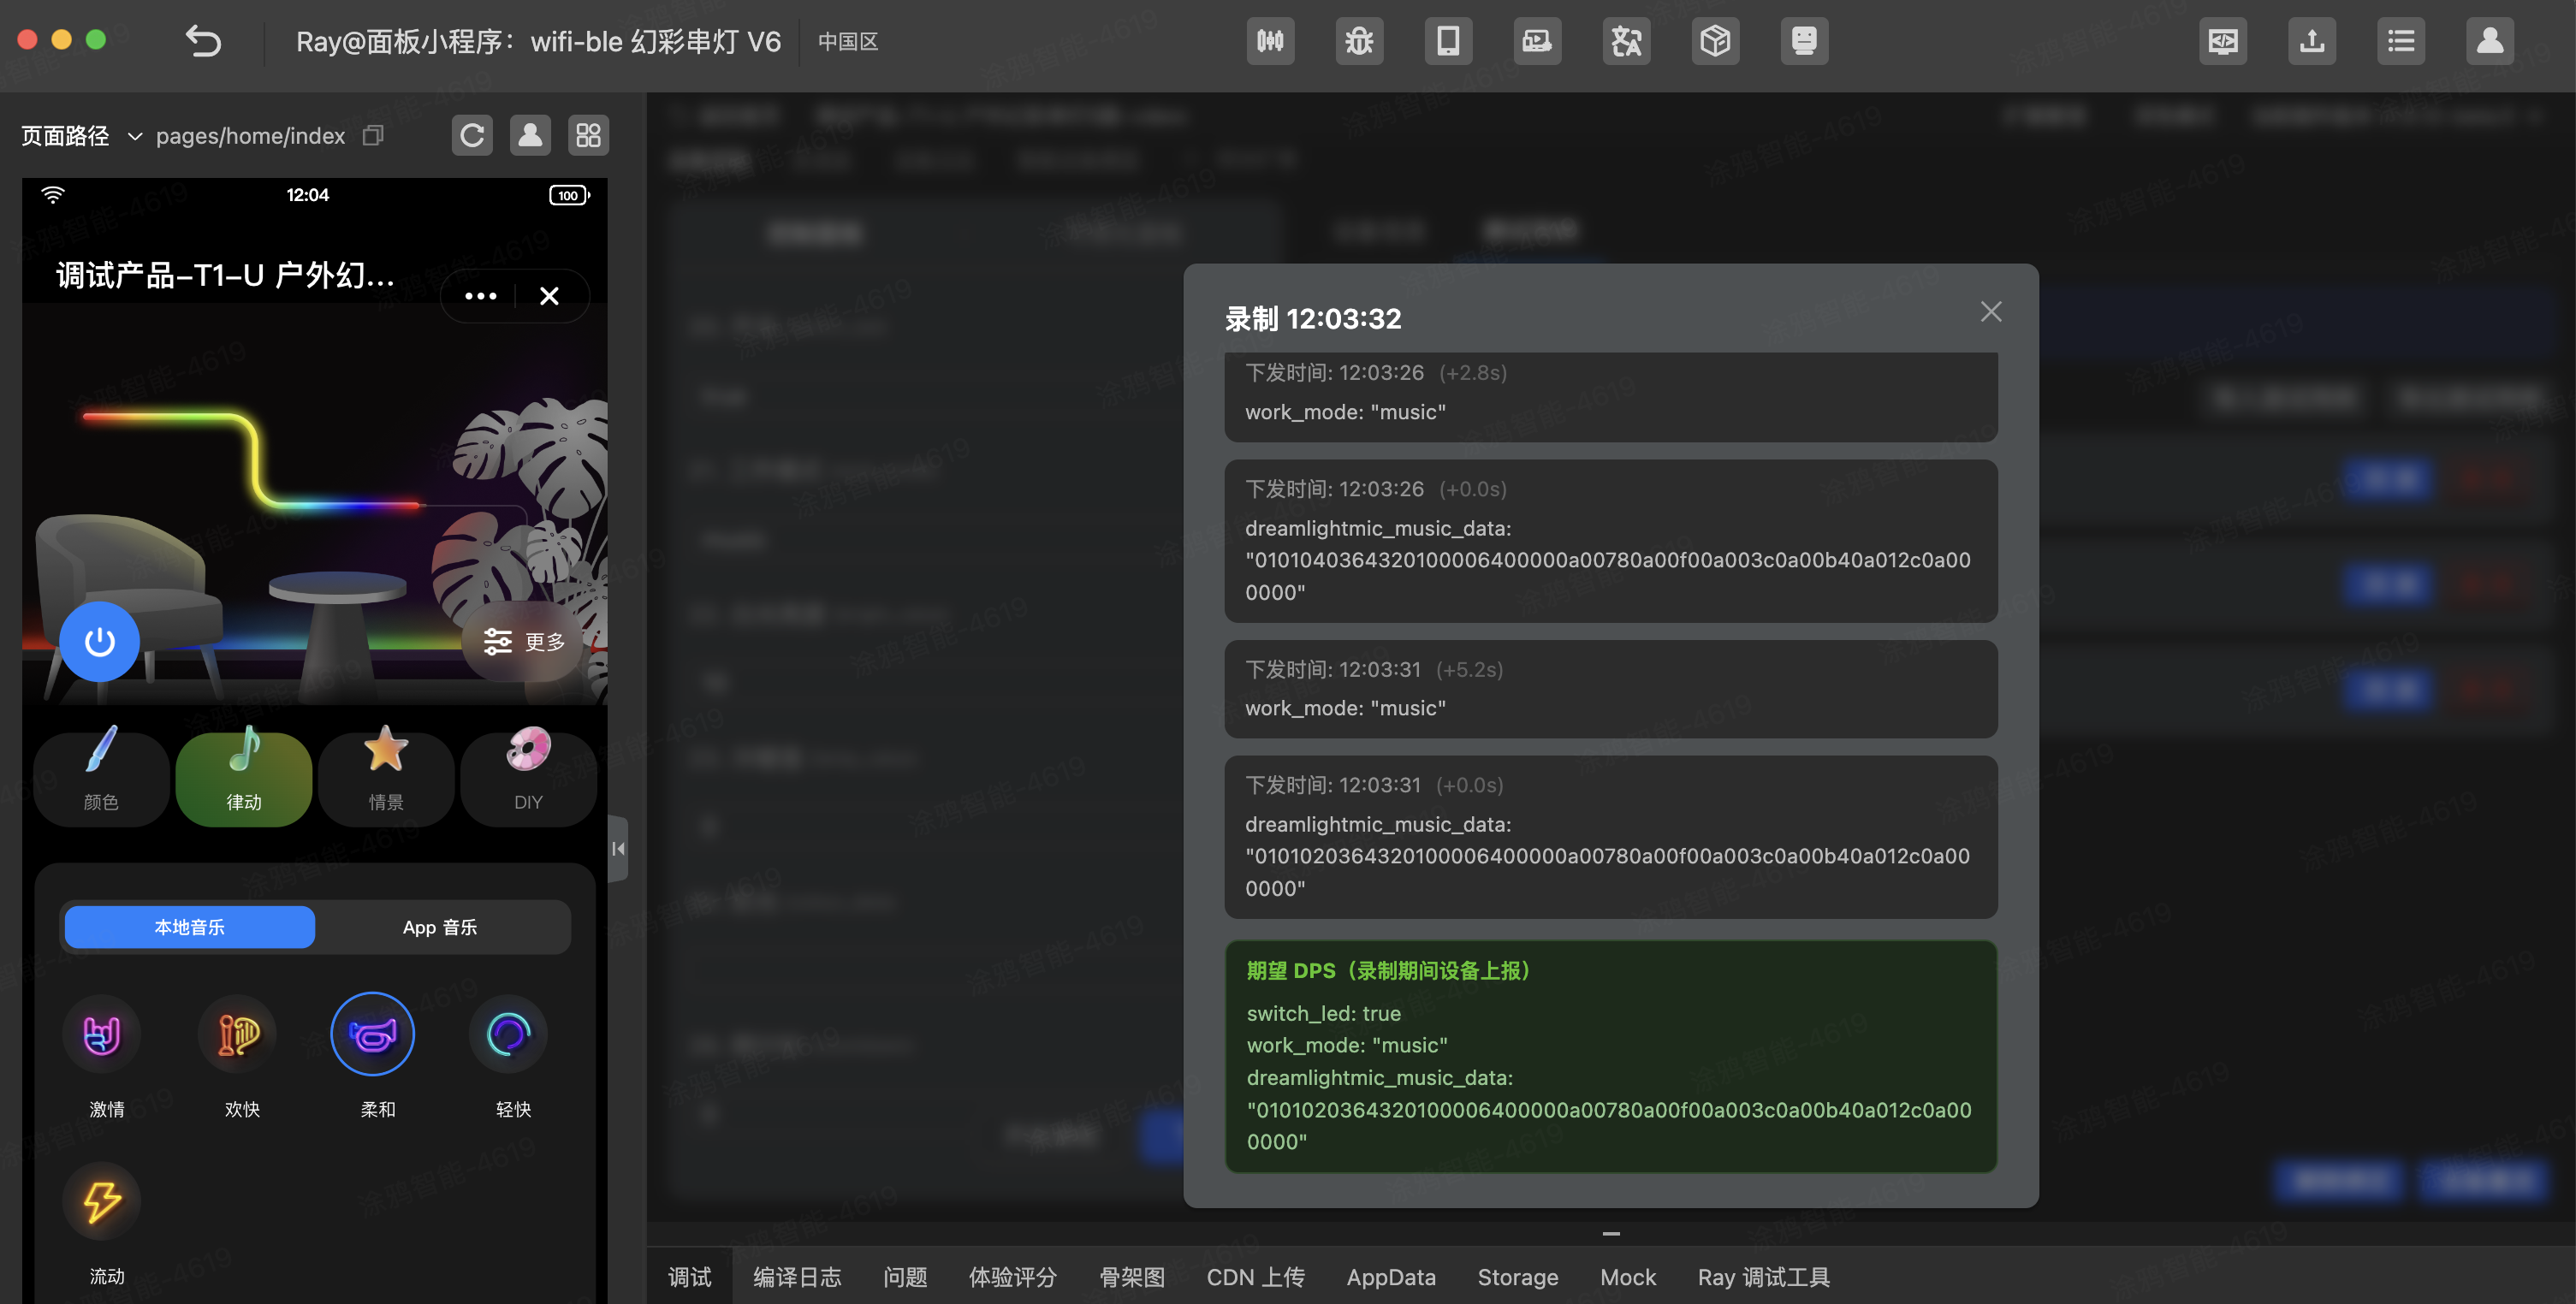Close the mini program with the X

point(549,296)
